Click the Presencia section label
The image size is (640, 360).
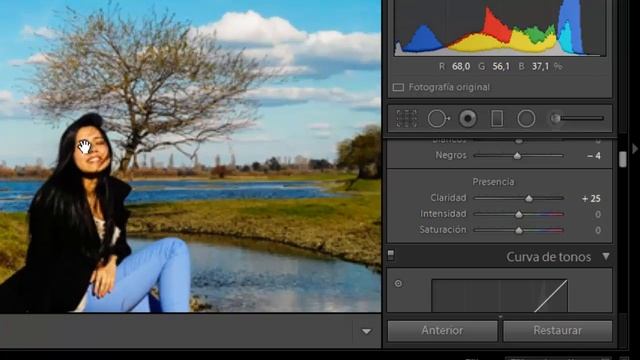point(493,182)
